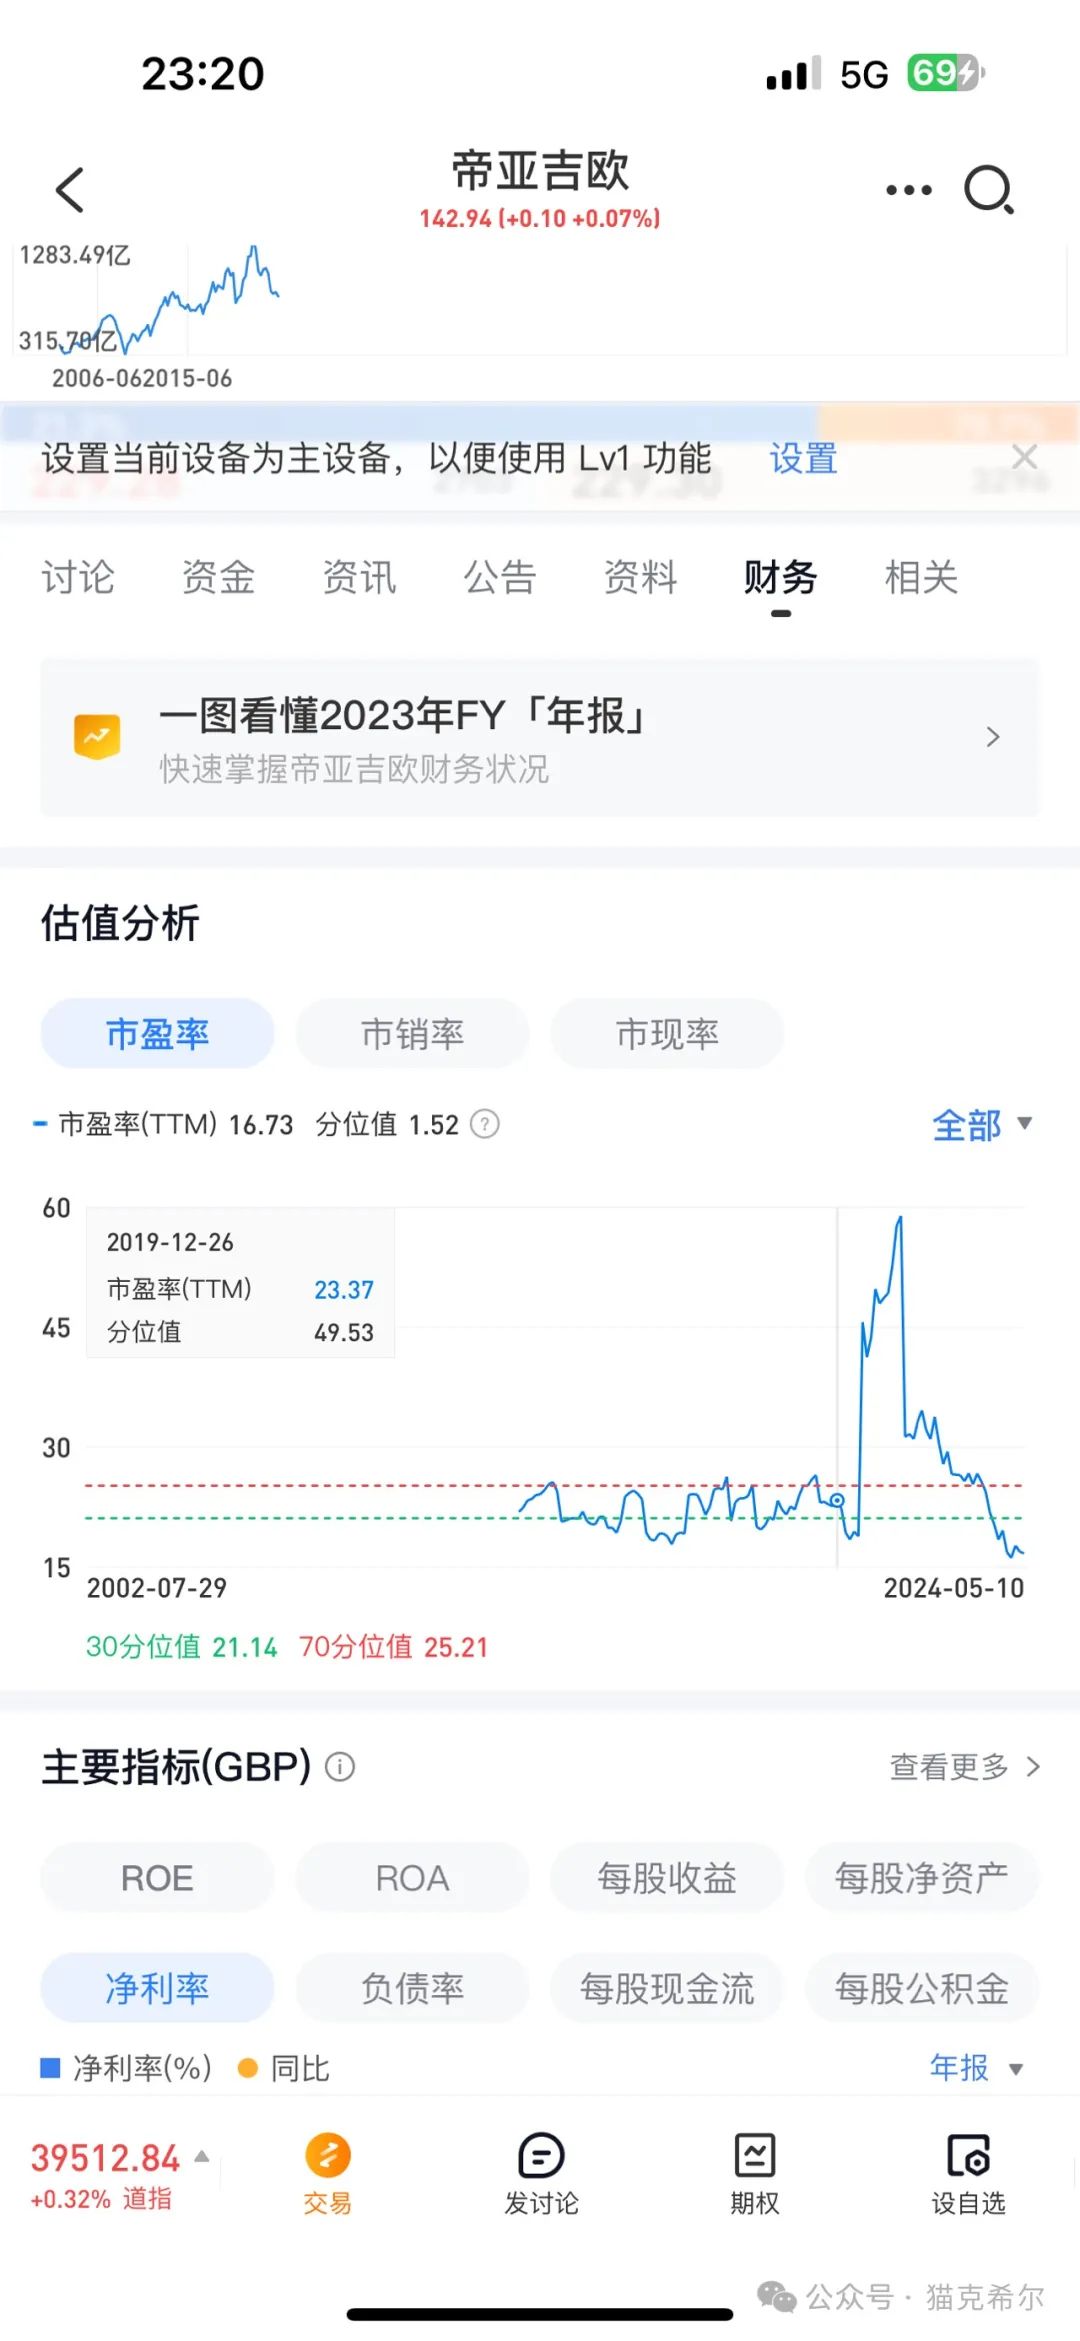This screenshot has width=1080, height=2341.
Task: Tap the 70分位值 25.21 label
Action: tap(393, 1647)
